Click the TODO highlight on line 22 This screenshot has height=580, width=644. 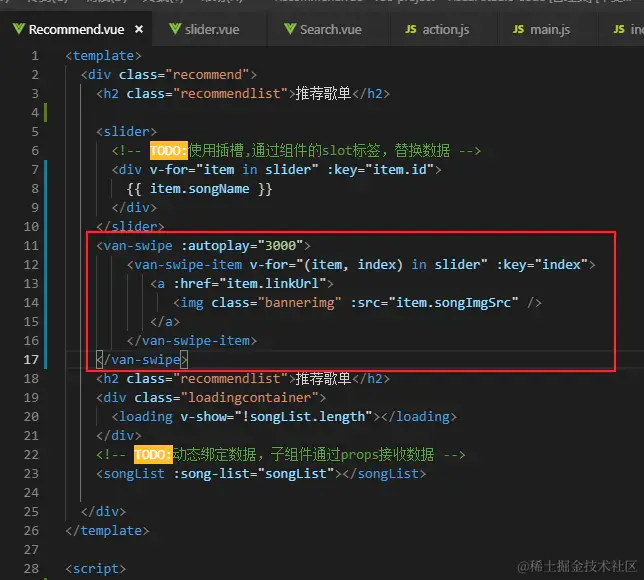coord(153,455)
